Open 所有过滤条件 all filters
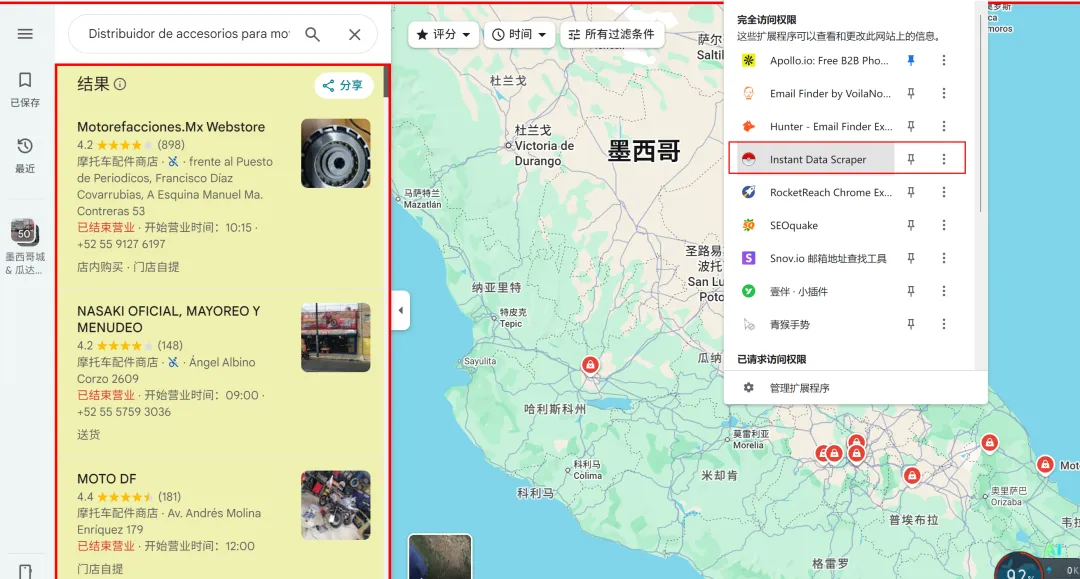Viewport: 1080px width, 579px height. point(612,34)
